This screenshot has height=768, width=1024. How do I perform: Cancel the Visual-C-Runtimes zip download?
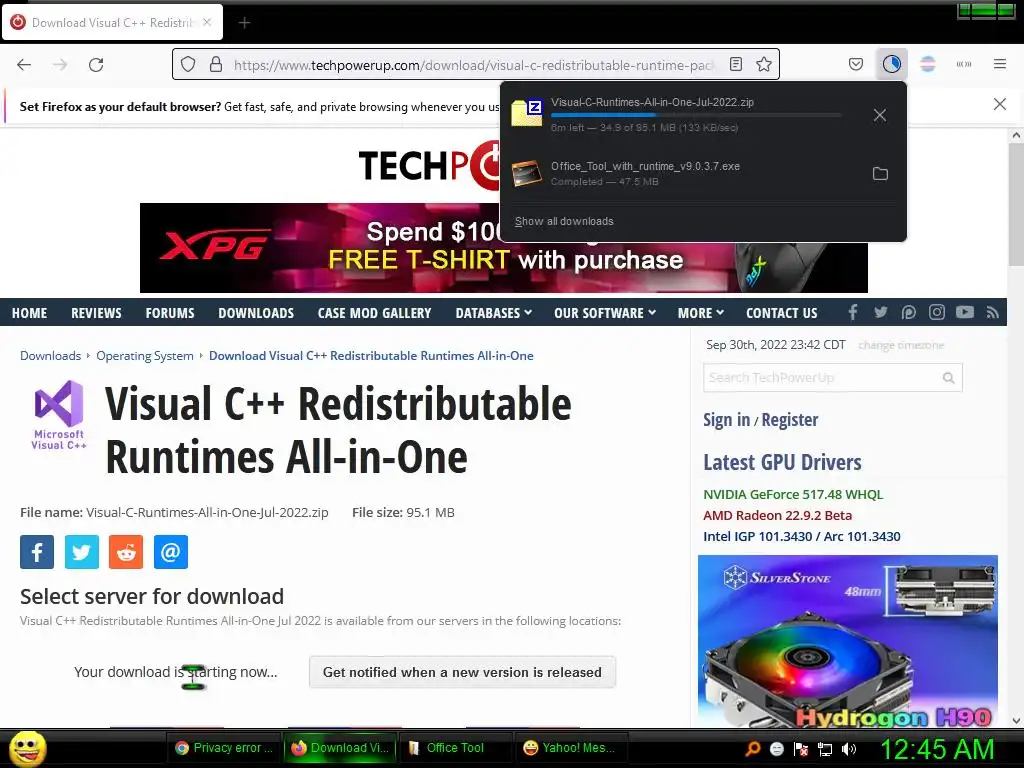[880, 115]
